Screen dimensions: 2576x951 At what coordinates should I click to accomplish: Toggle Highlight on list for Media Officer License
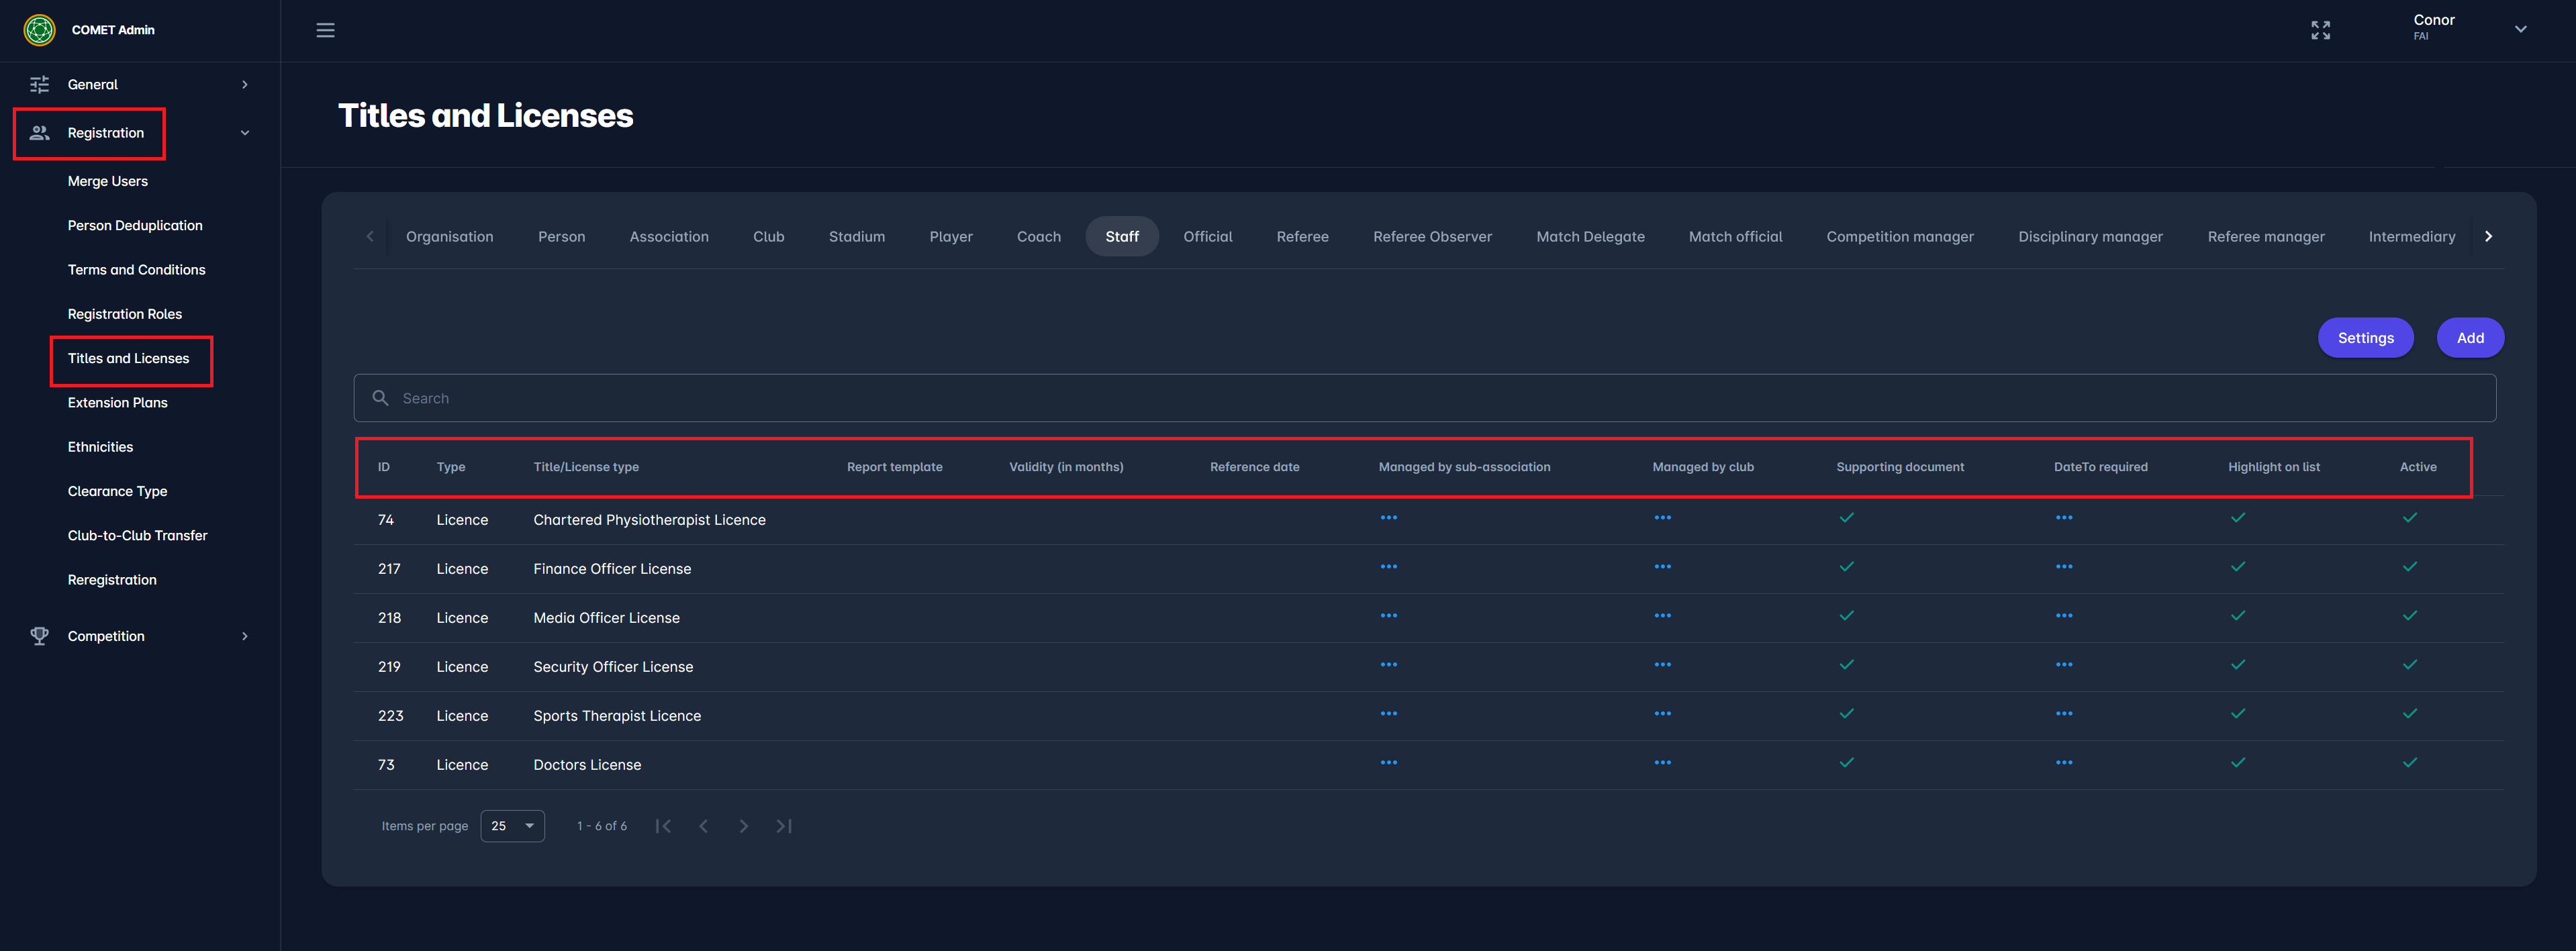pos(2237,616)
